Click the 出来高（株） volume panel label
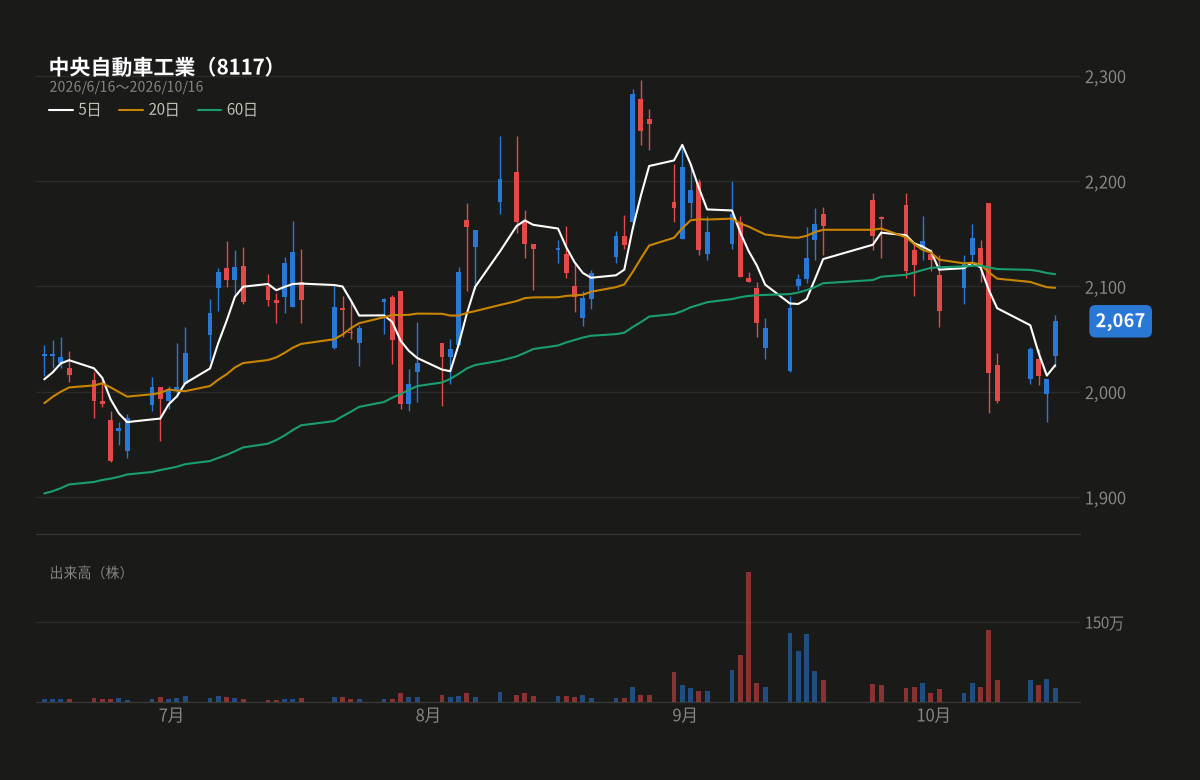 (x=88, y=573)
